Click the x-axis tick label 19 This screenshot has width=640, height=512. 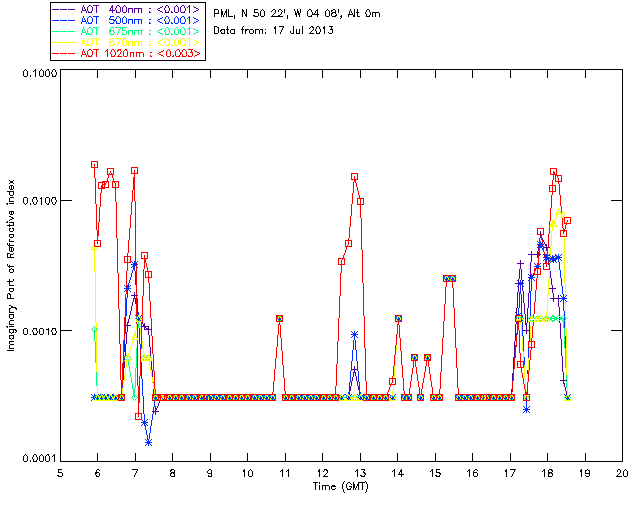[x=585, y=473]
